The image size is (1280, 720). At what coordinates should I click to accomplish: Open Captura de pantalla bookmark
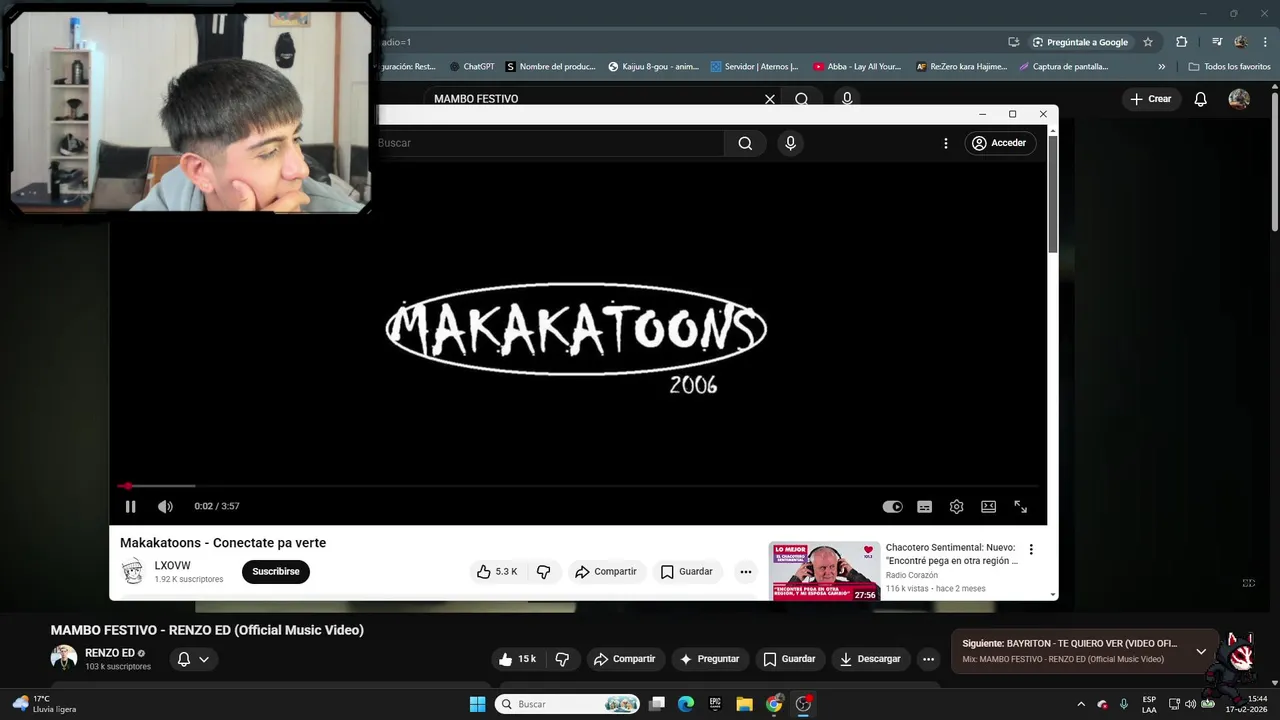click(x=1063, y=67)
